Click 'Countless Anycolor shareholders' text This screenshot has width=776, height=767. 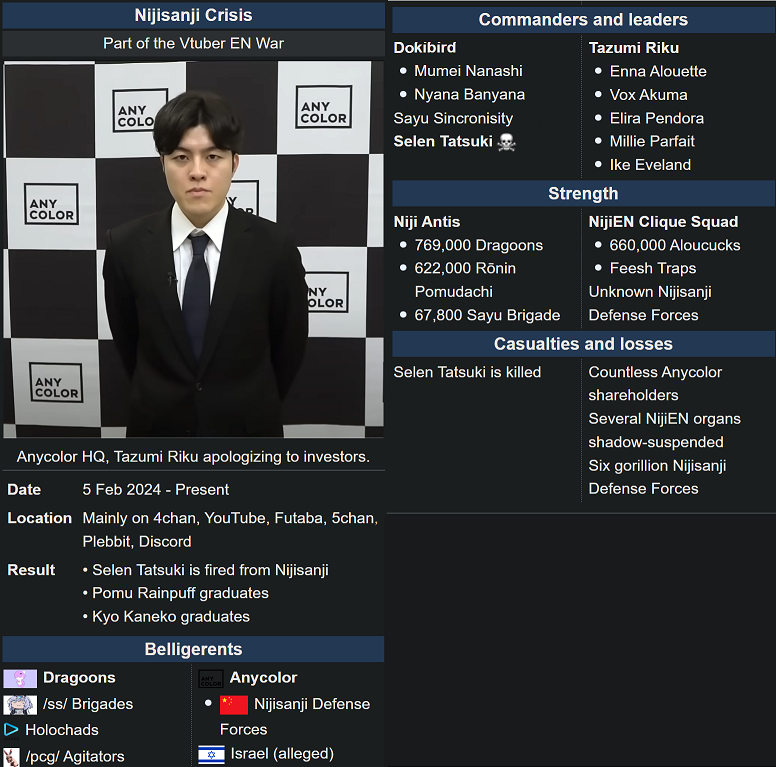655,384
